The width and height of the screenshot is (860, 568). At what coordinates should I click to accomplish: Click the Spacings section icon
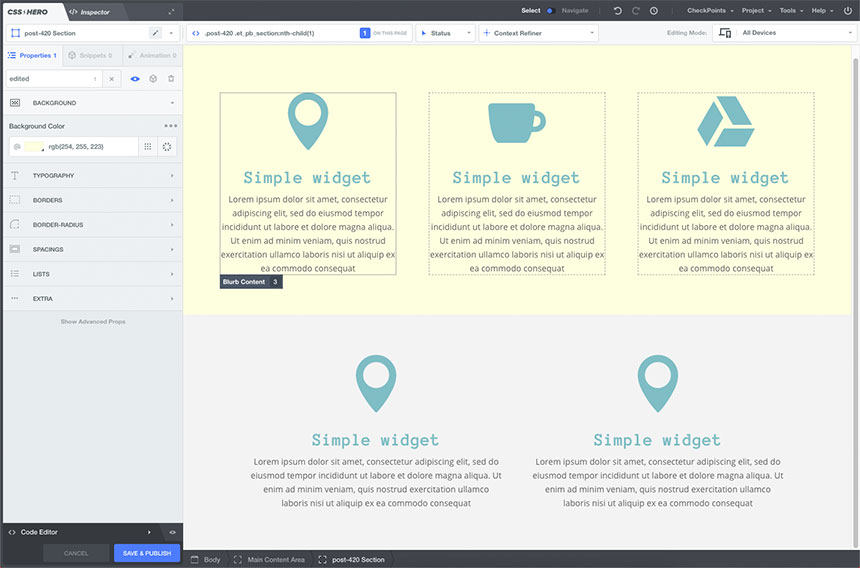15,249
